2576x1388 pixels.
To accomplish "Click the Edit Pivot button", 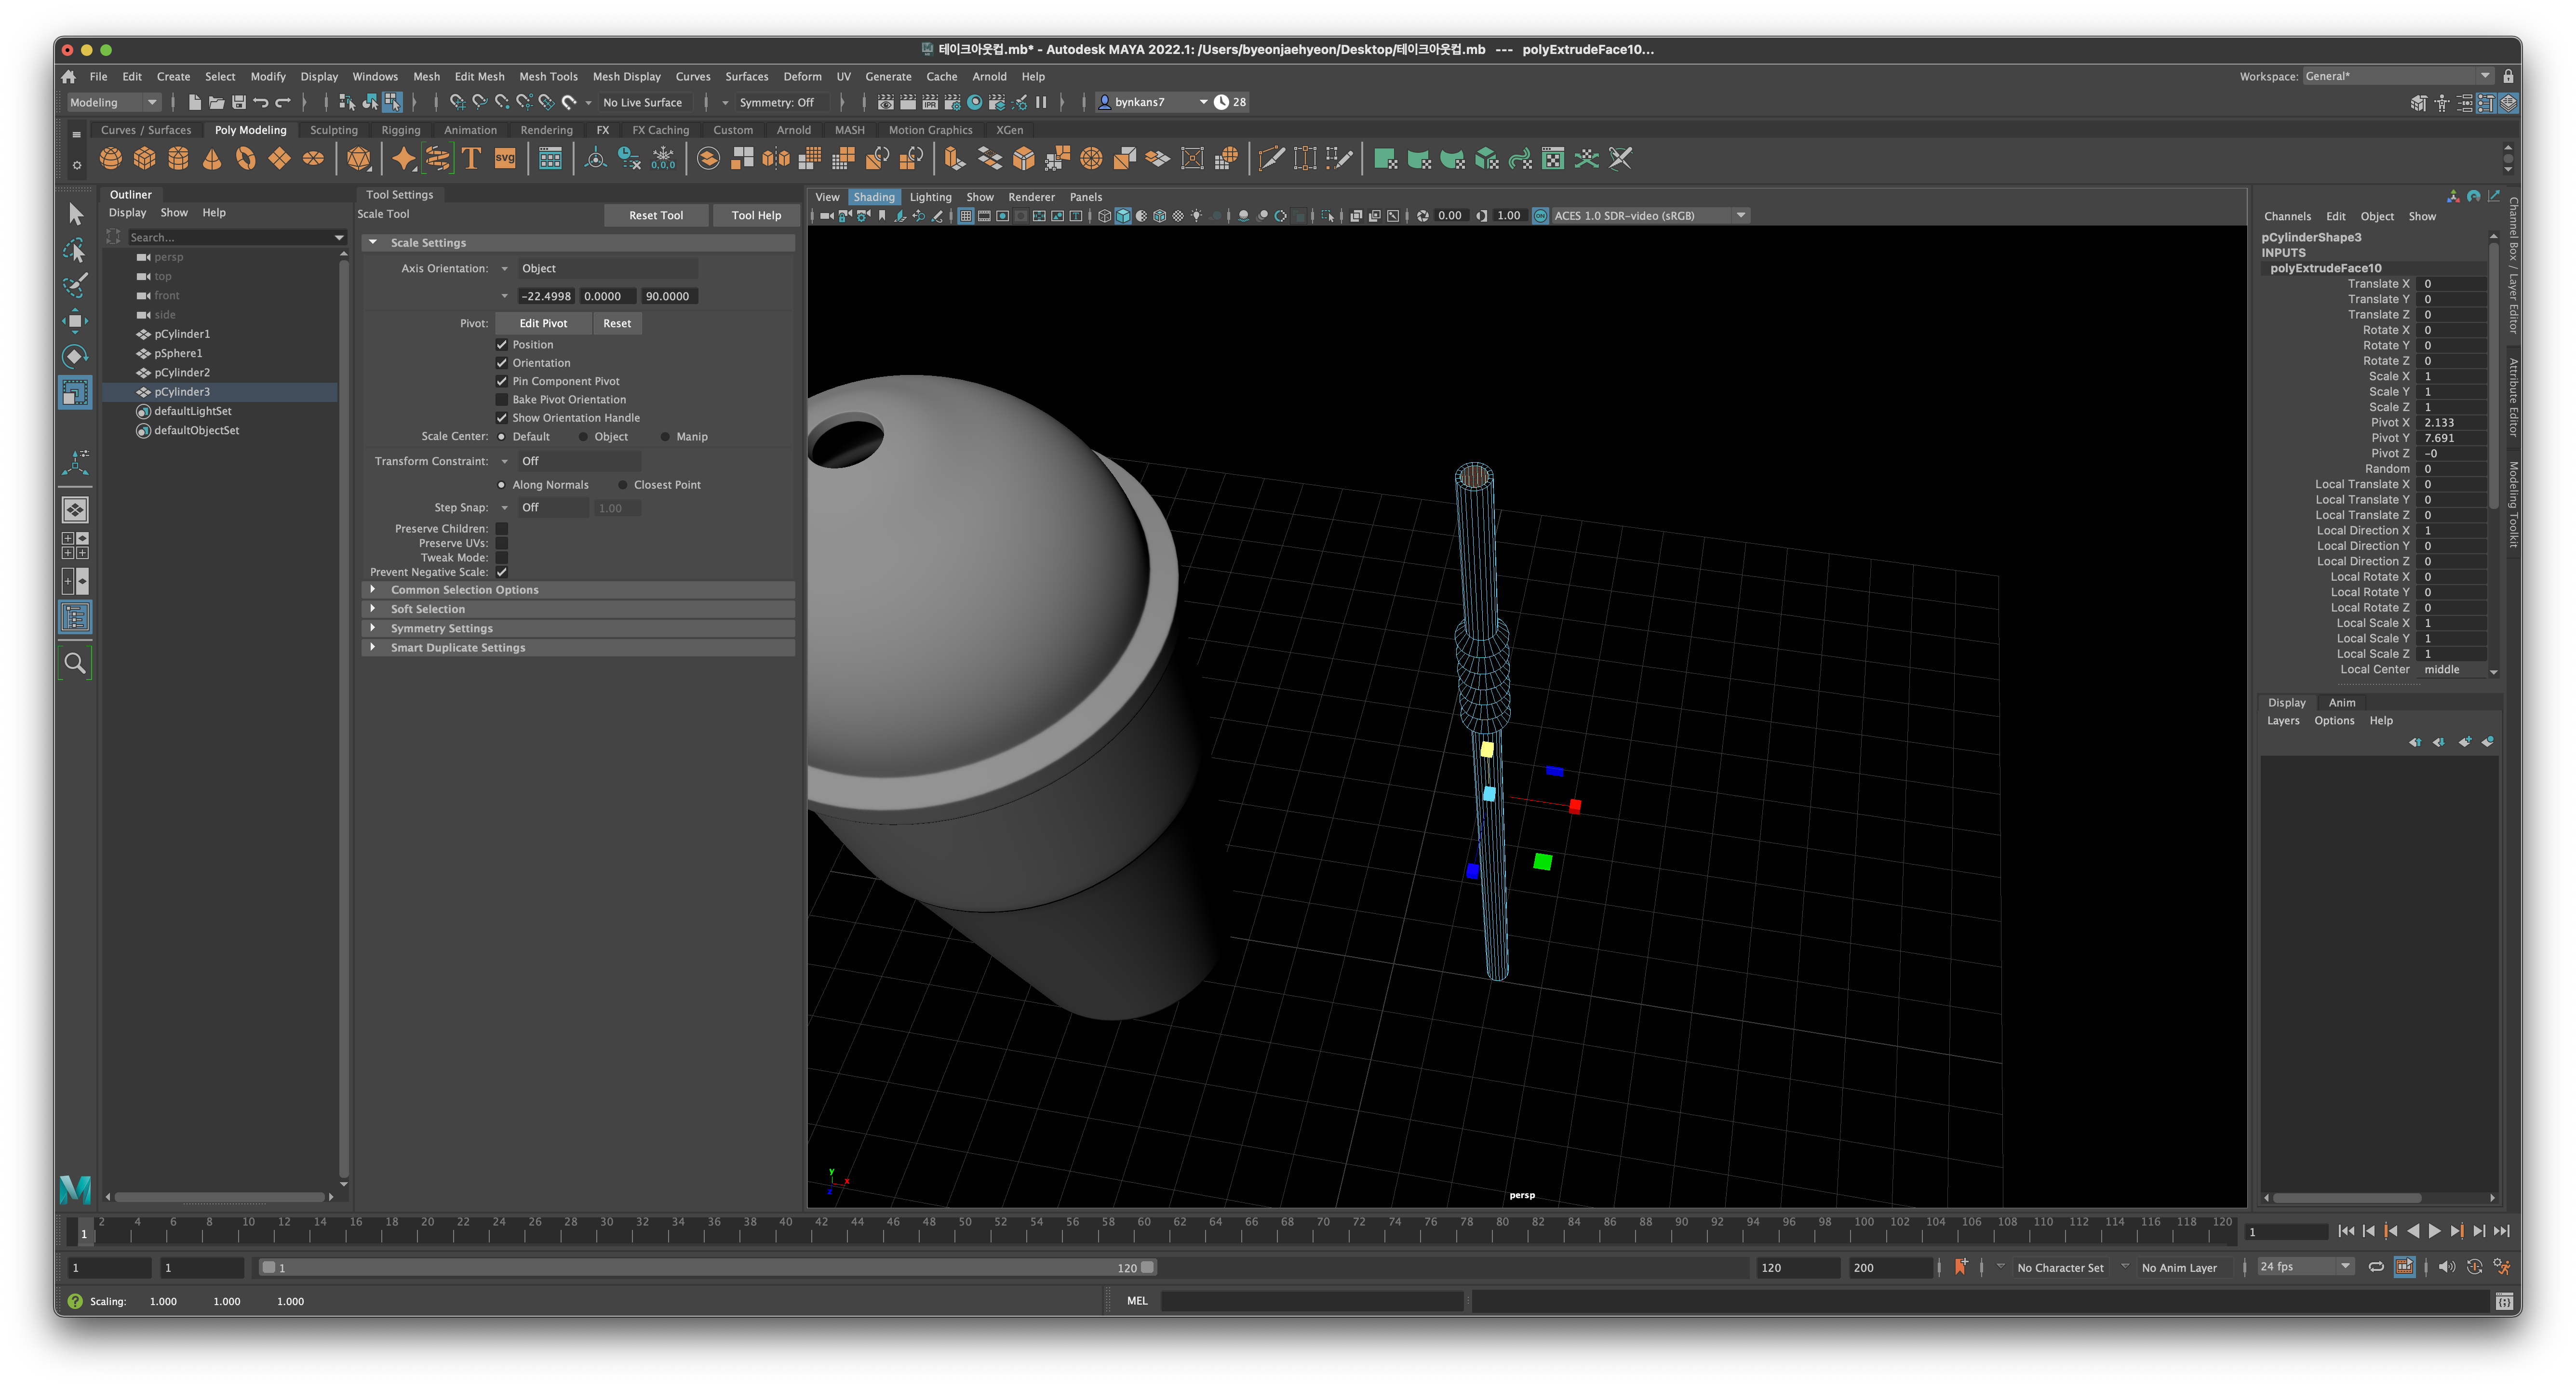I will [542, 323].
